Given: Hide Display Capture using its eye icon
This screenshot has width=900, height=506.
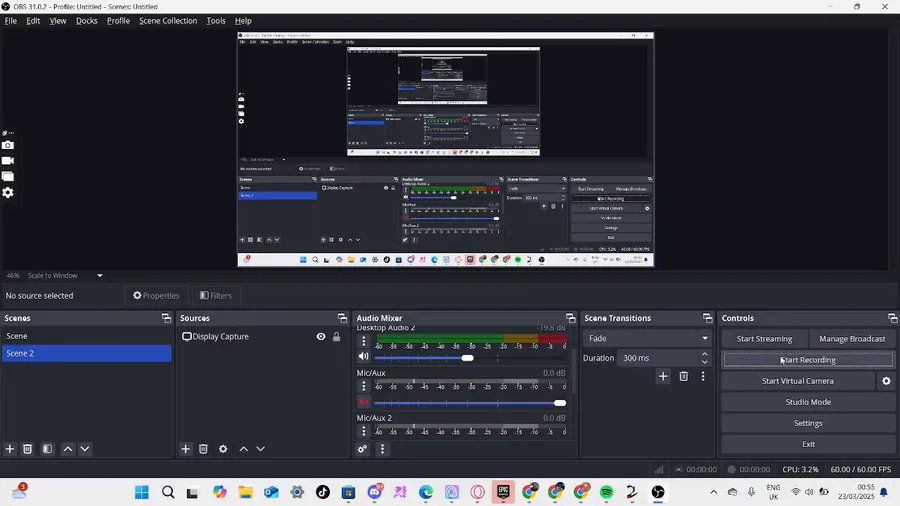Looking at the screenshot, I should (x=321, y=336).
